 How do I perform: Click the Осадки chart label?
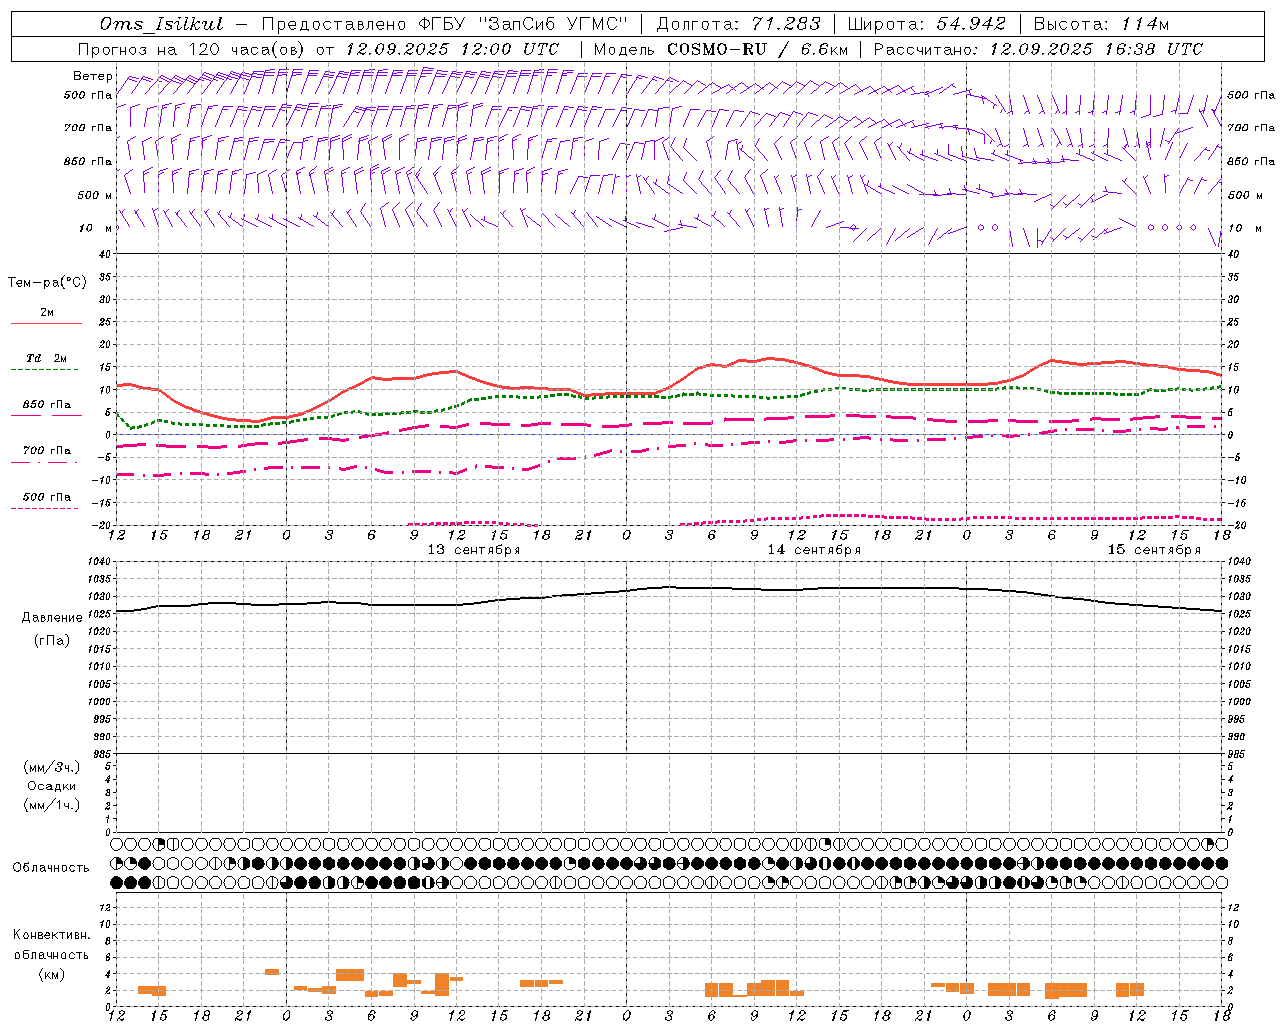click(x=52, y=786)
